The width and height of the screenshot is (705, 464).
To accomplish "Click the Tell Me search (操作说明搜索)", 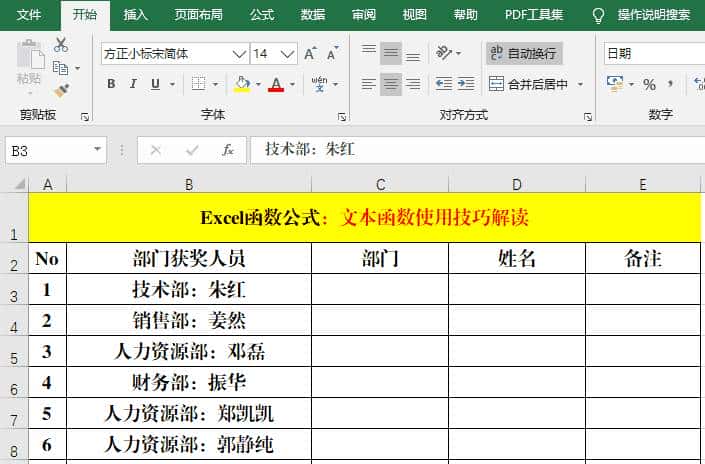I will point(642,15).
